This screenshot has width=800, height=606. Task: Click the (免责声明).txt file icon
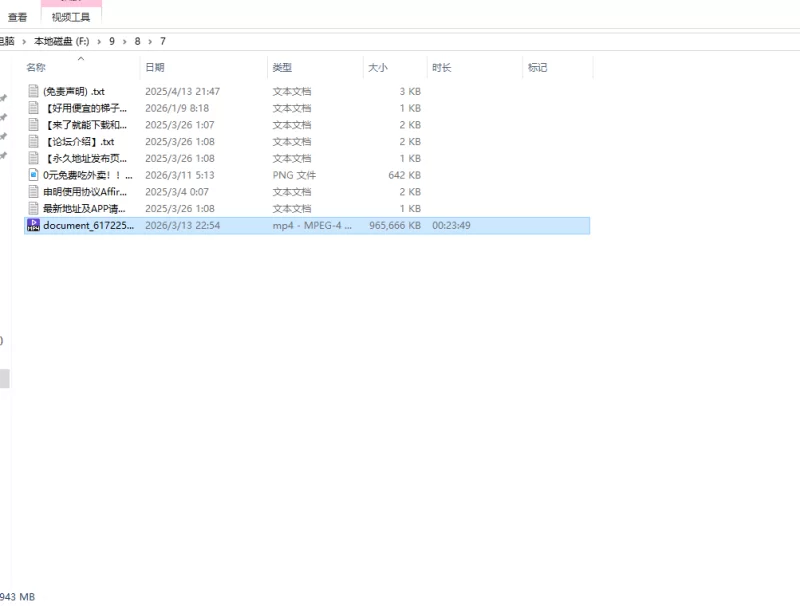click(x=33, y=91)
